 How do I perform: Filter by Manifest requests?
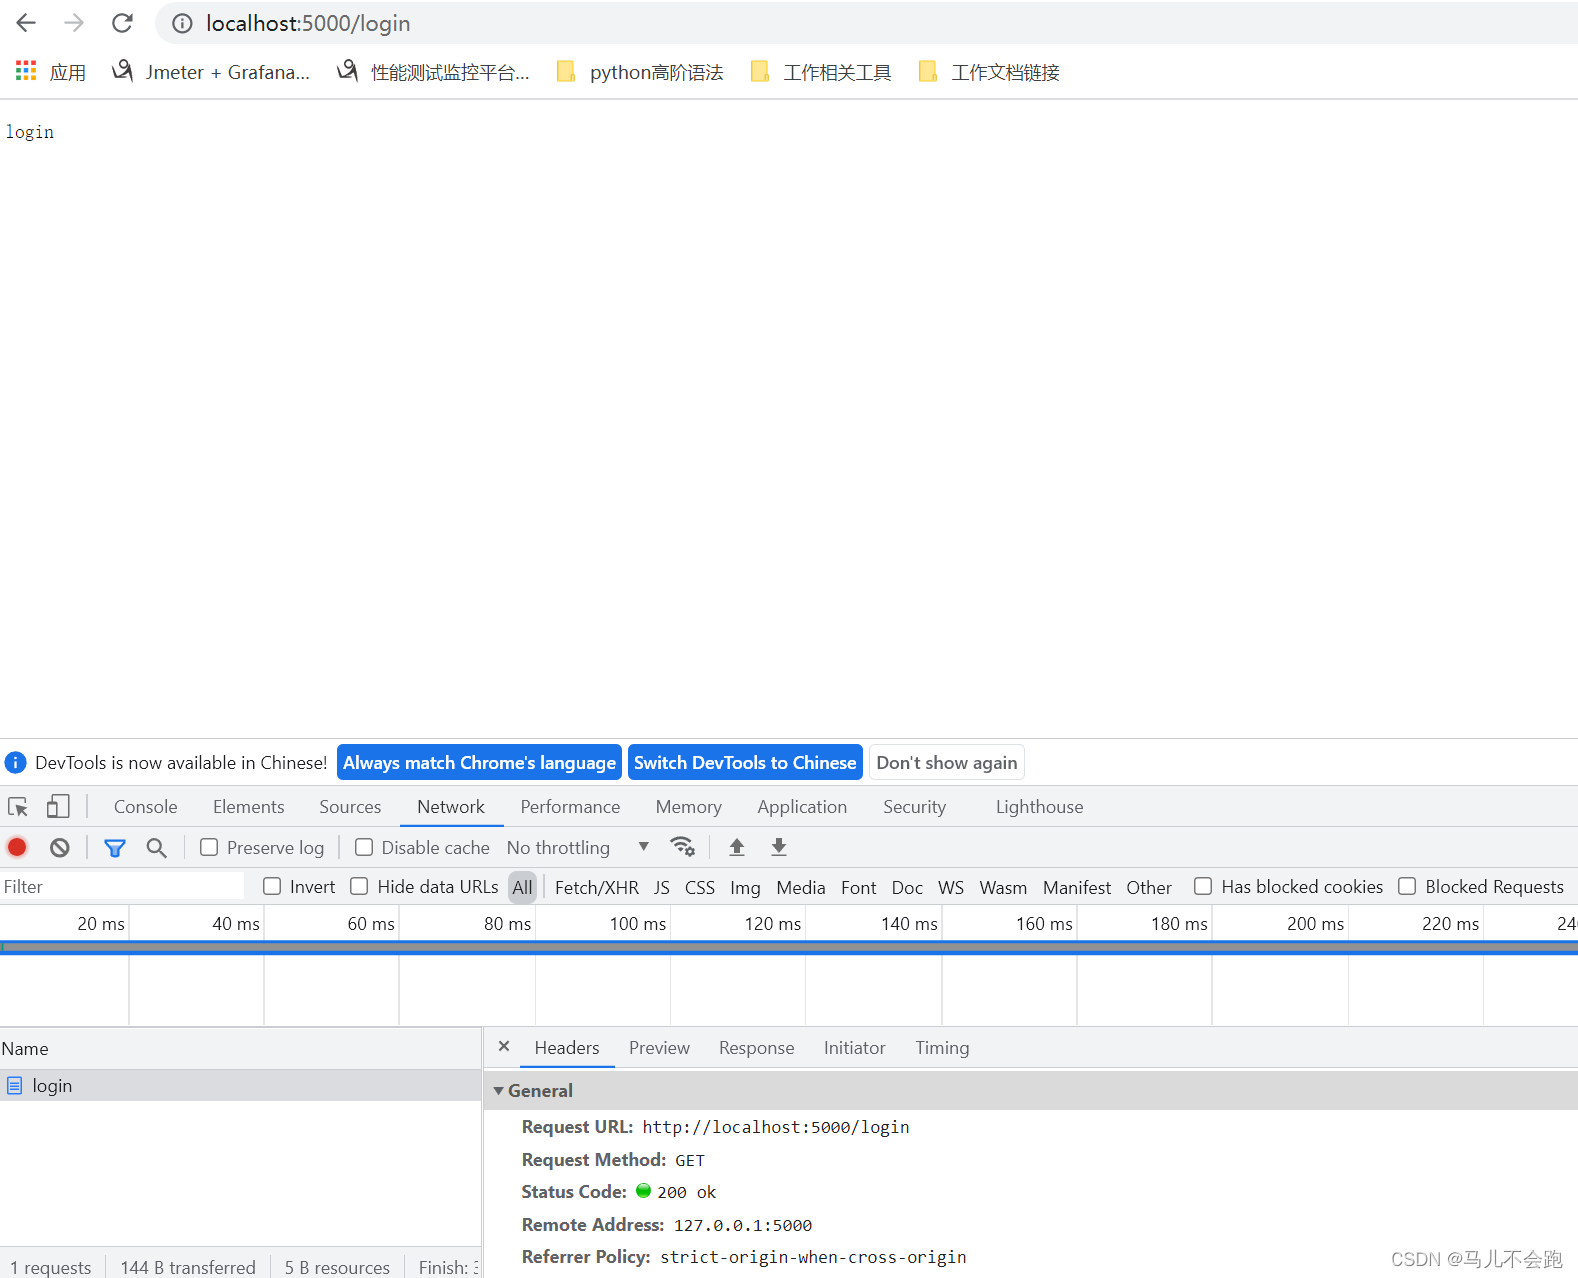coord(1077,887)
